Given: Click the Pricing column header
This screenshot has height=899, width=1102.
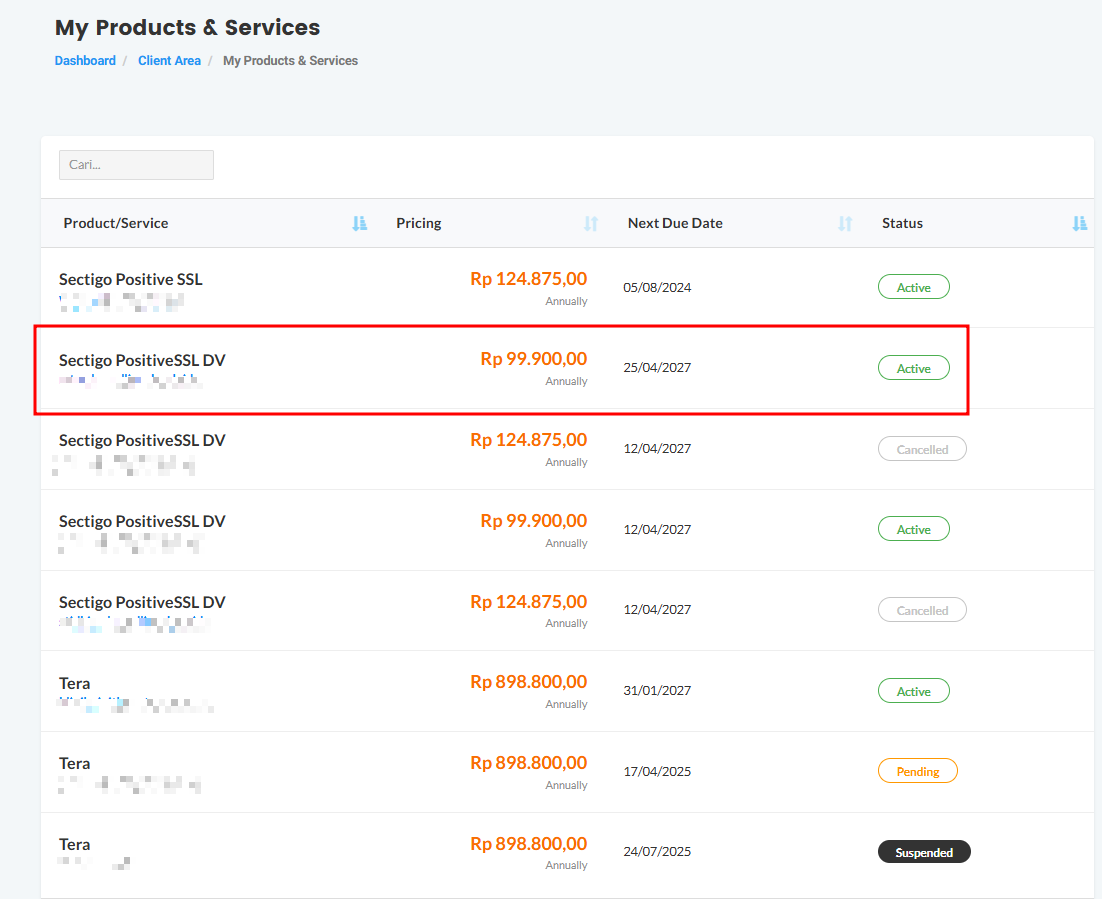Looking at the screenshot, I should (419, 224).
